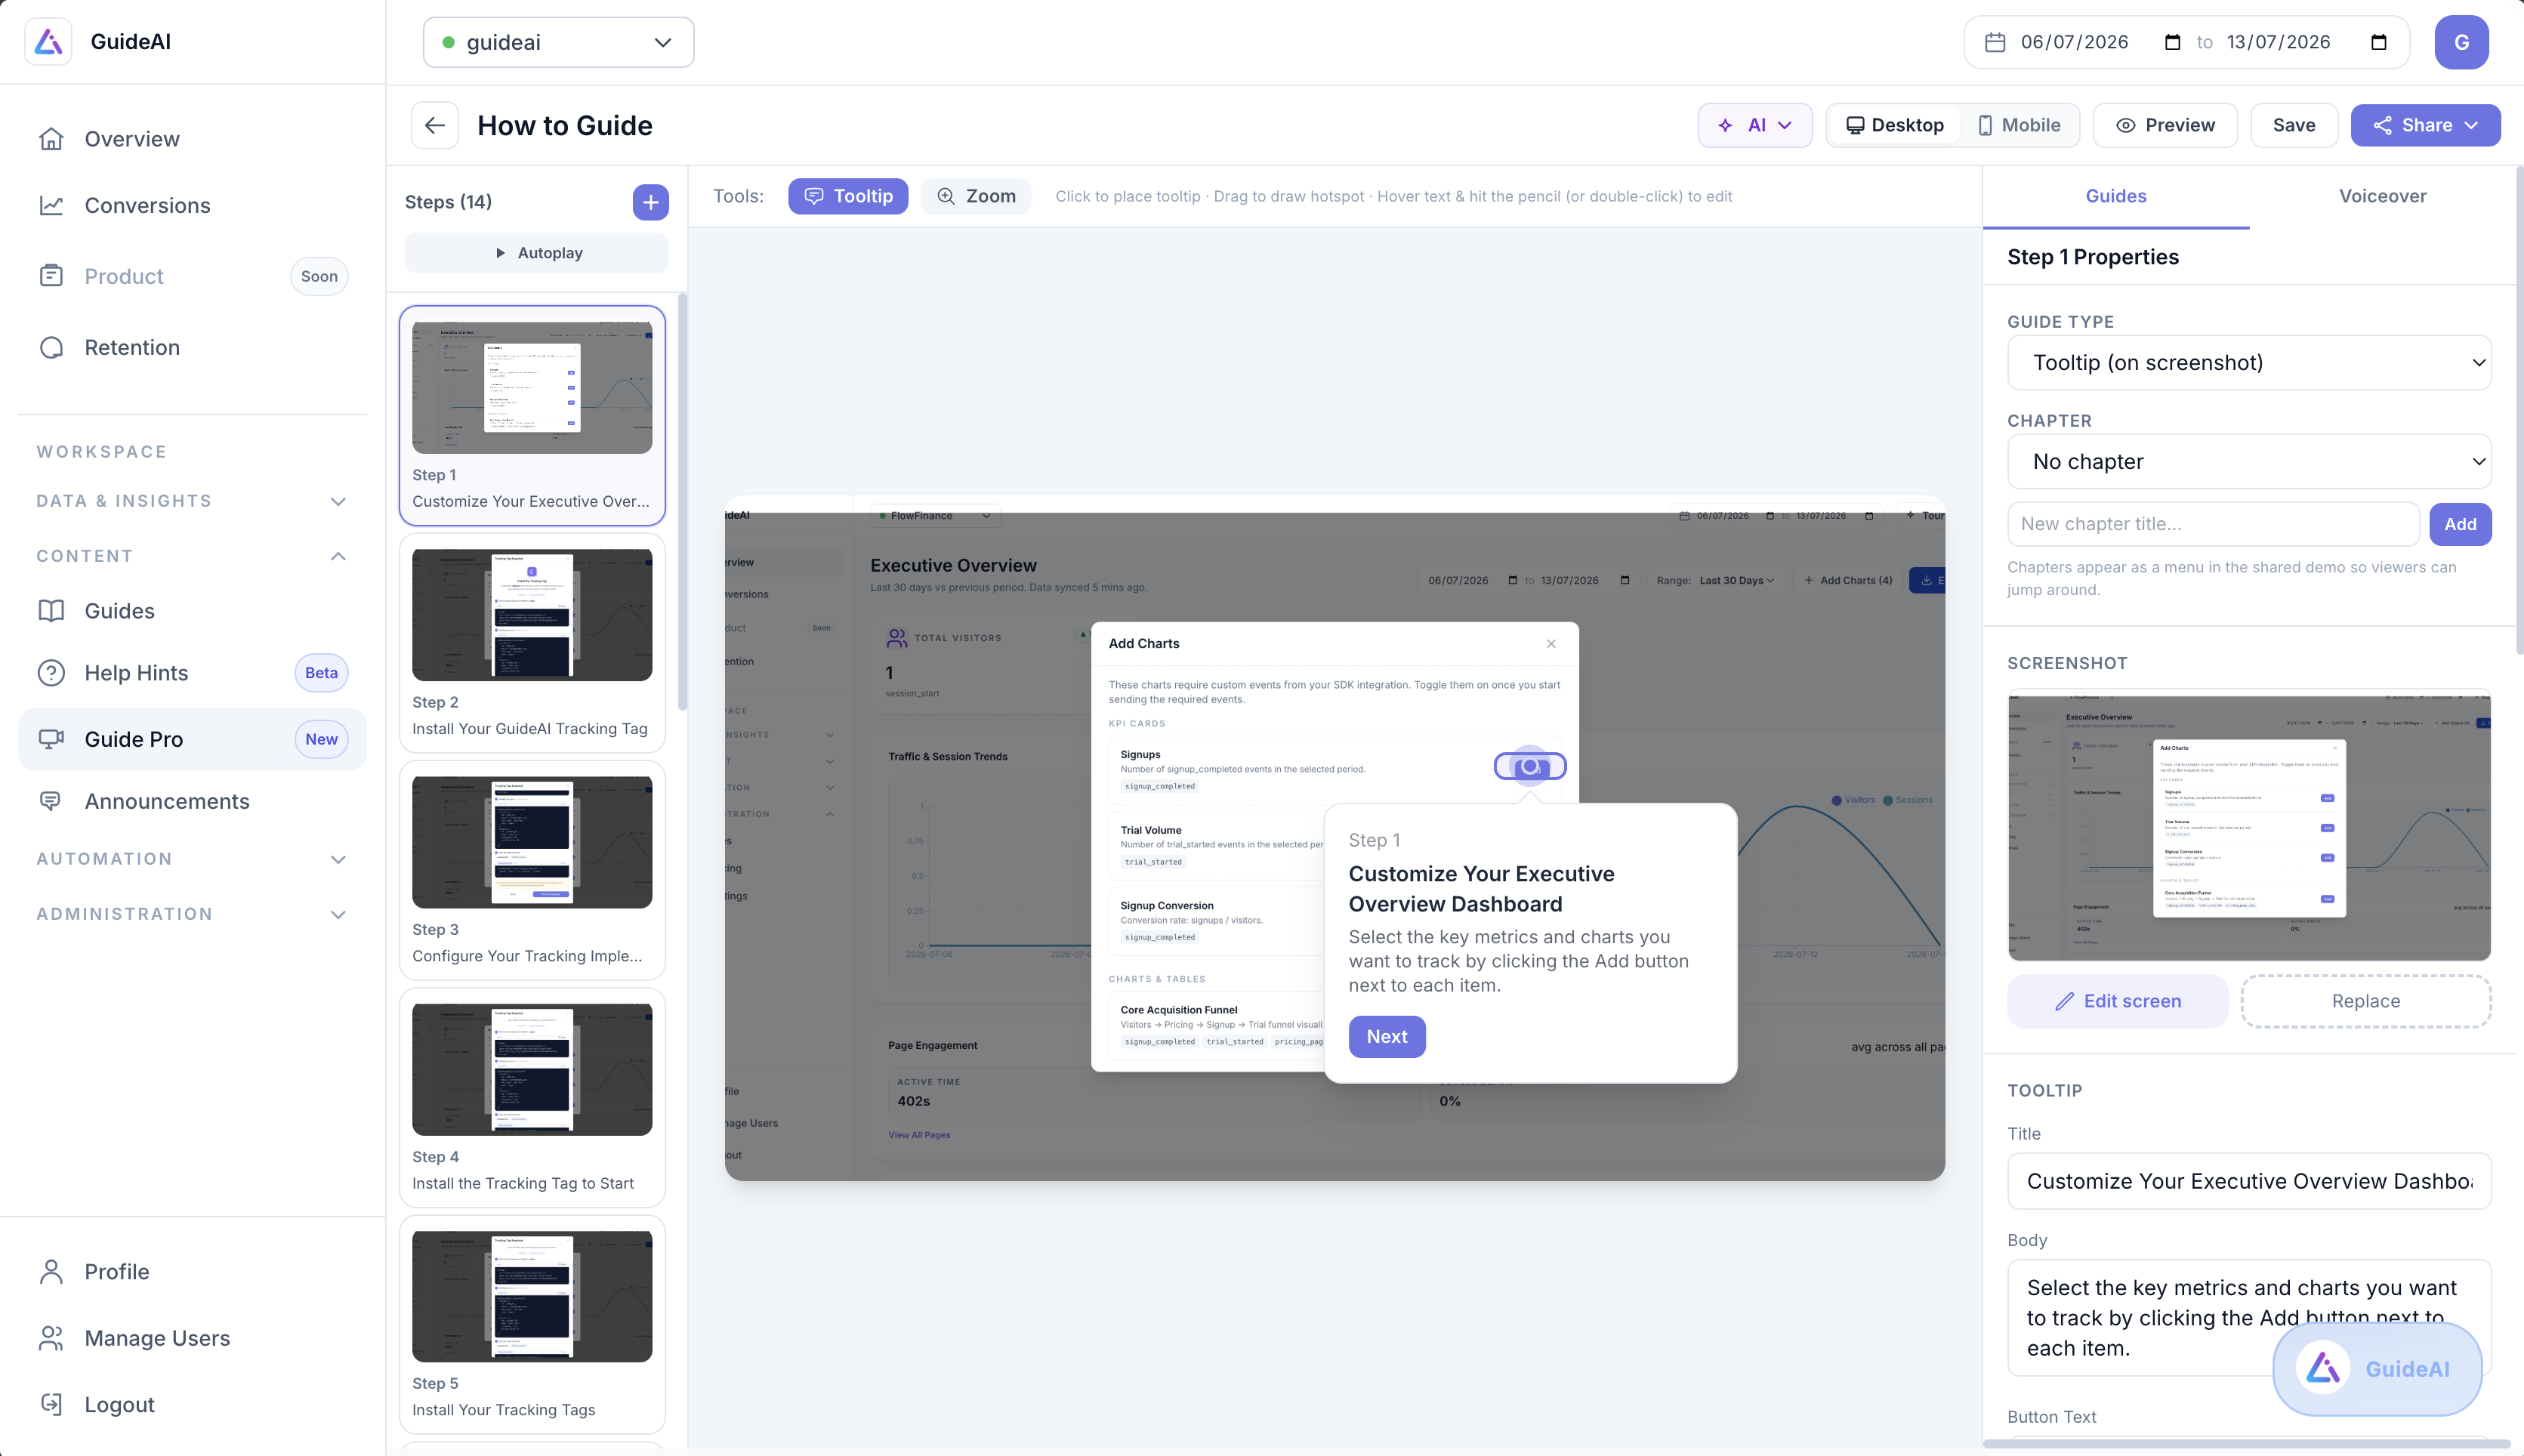This screenshot has height=1456, width=2524.
Task: Open Conversions page in sidebar
Action: coord(192,205)
